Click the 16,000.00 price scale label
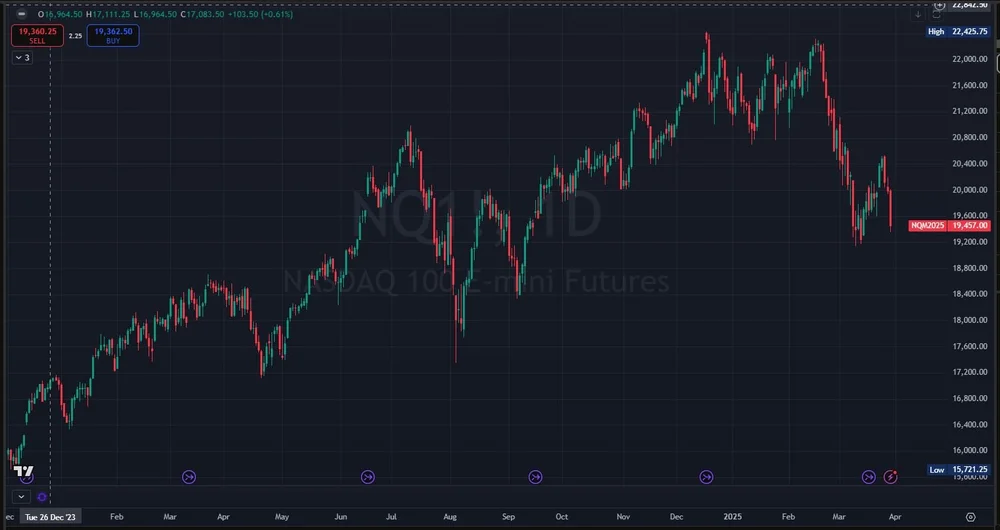The height and width of the screenshot is (530, 1000). pos(969,450)
